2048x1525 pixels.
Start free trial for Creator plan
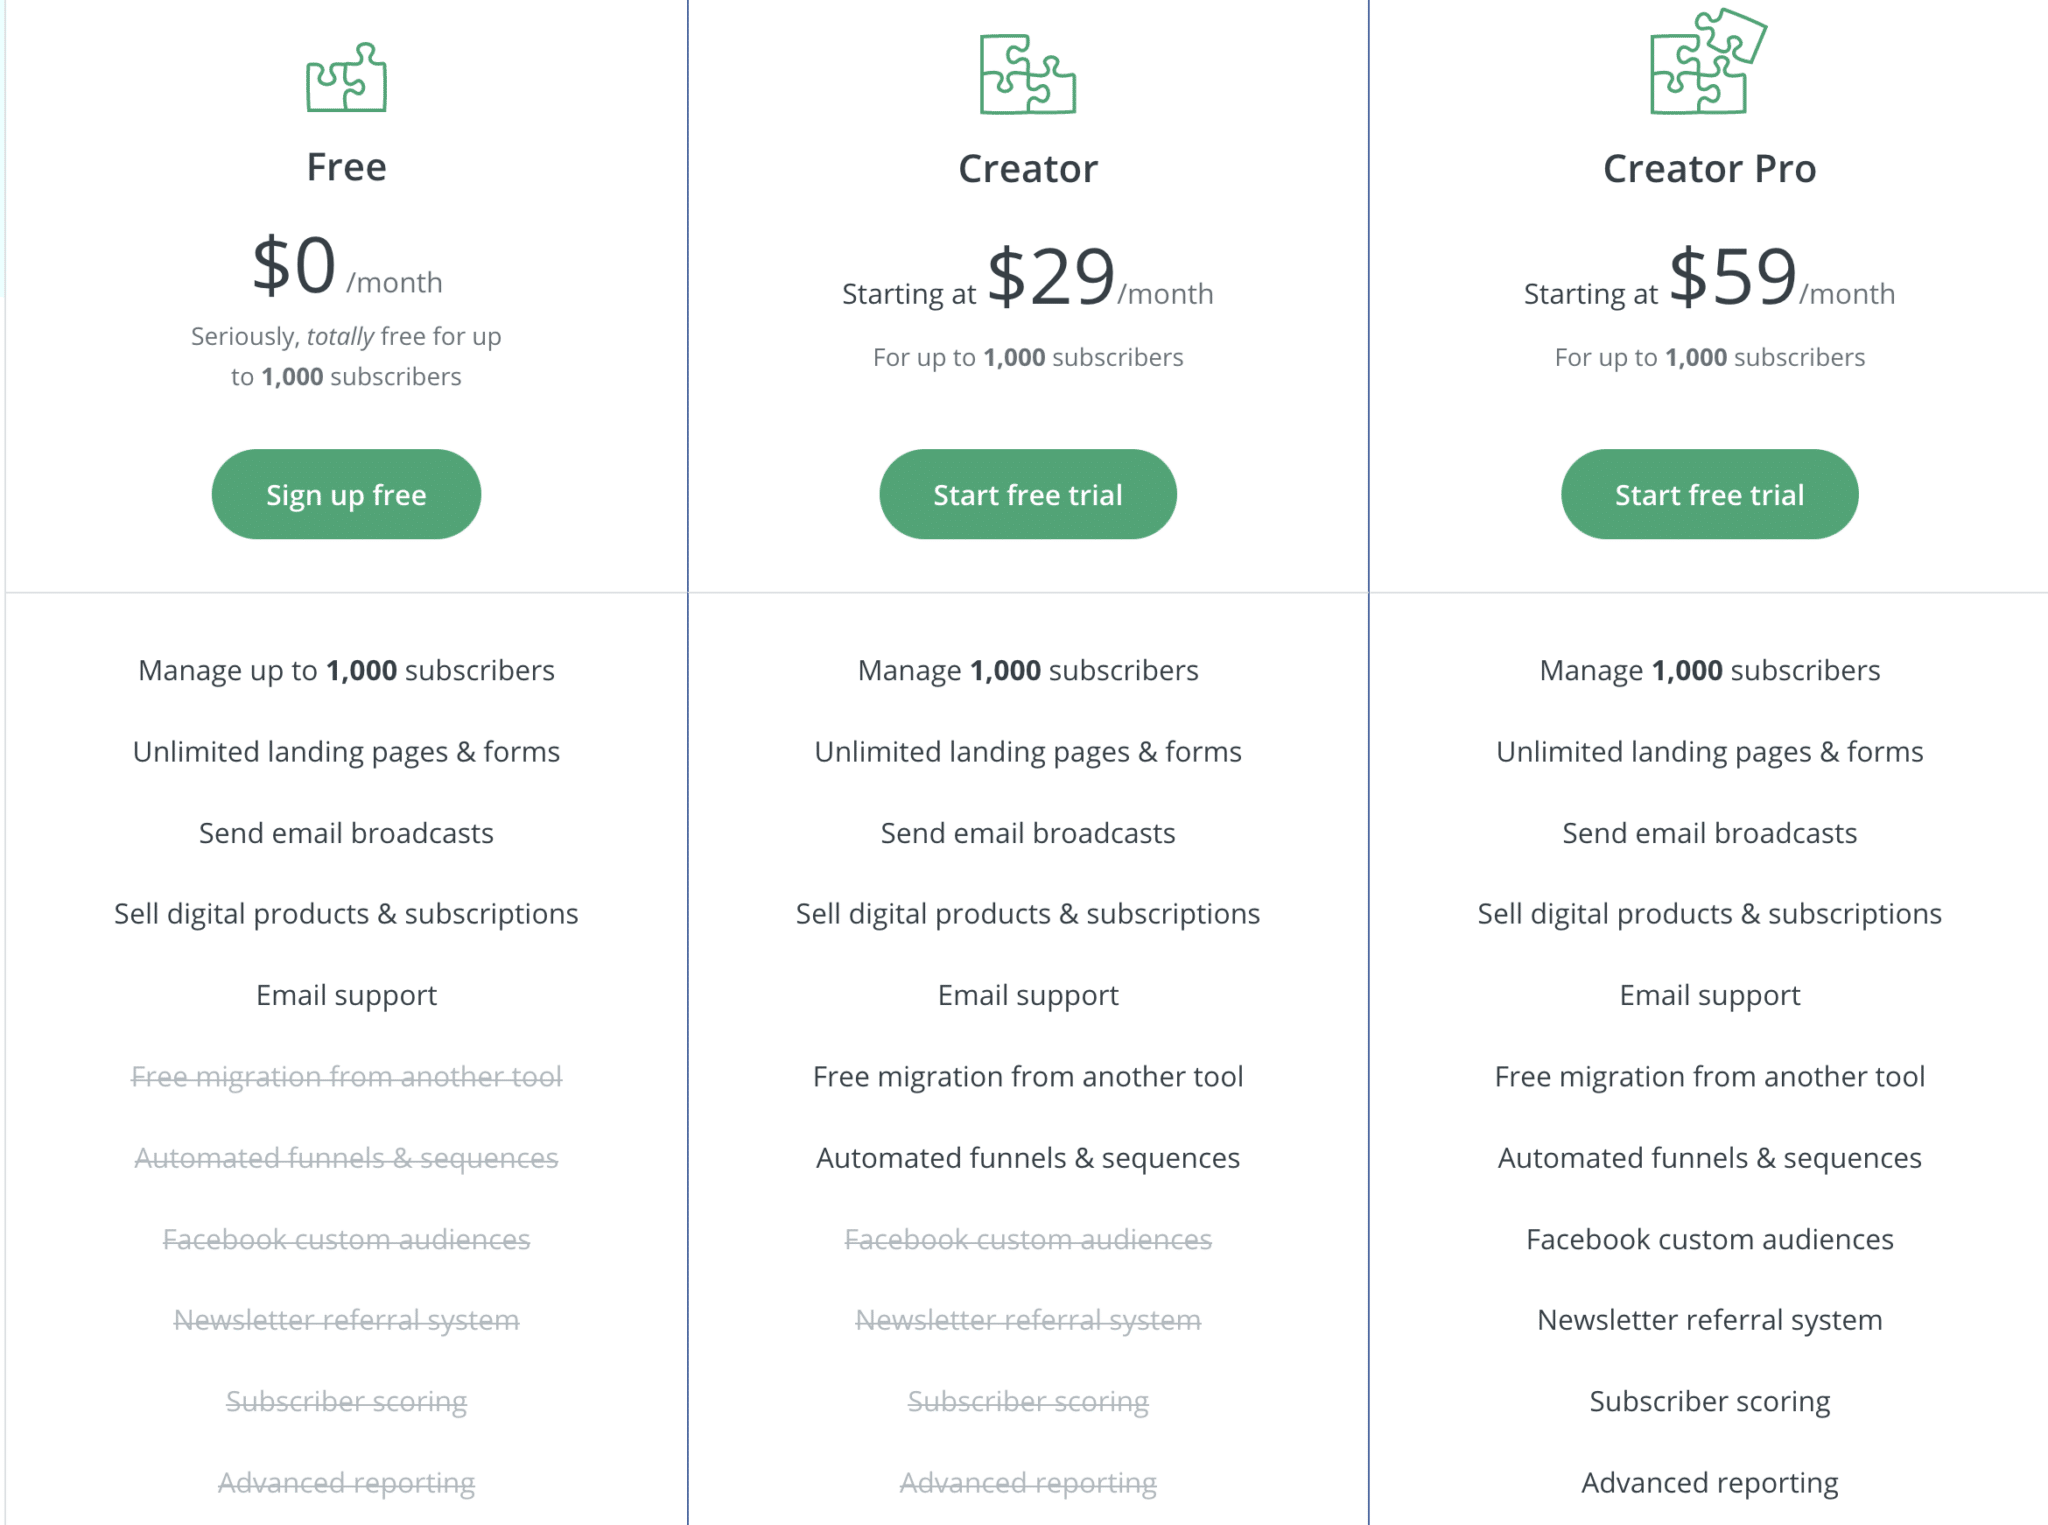(x=1028, y=494)
